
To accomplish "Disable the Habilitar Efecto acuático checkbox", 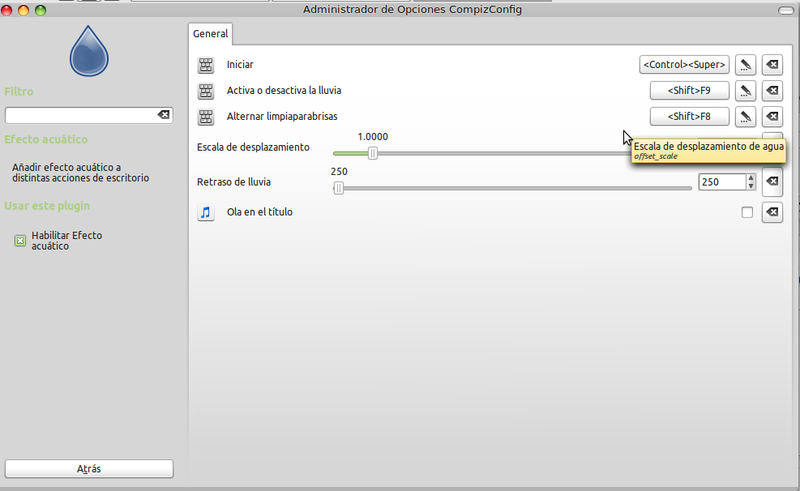I will [20, 241].
